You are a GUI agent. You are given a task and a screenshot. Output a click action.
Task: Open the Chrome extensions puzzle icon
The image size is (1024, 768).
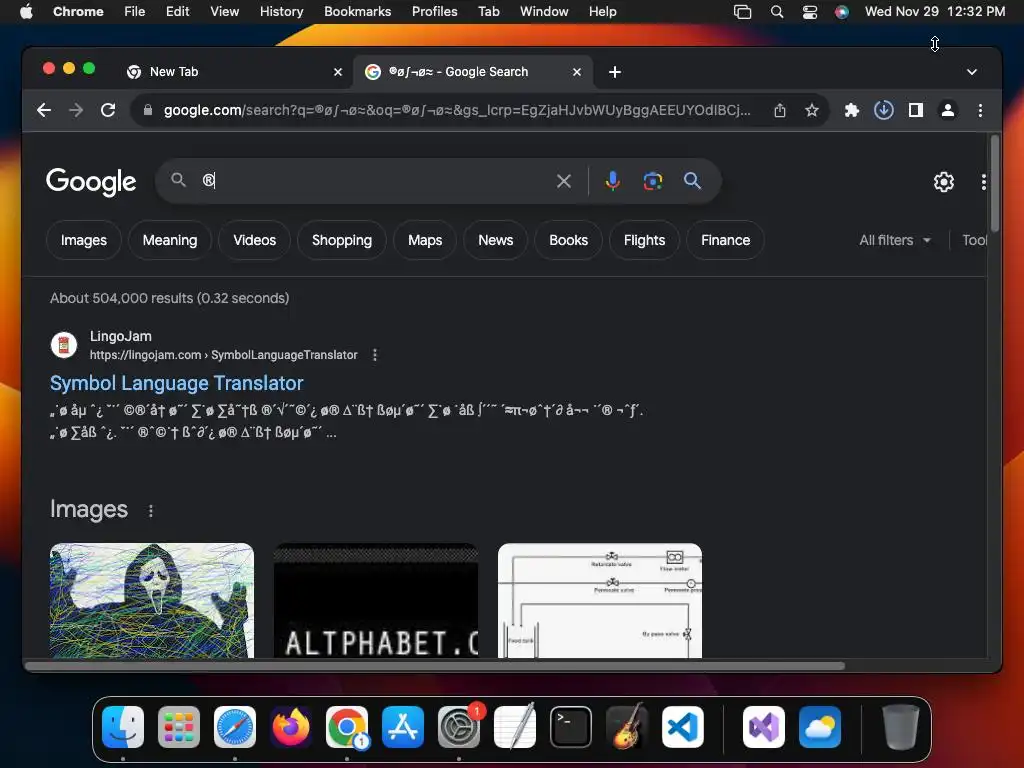pyautogui.click(x=852, y=110)
